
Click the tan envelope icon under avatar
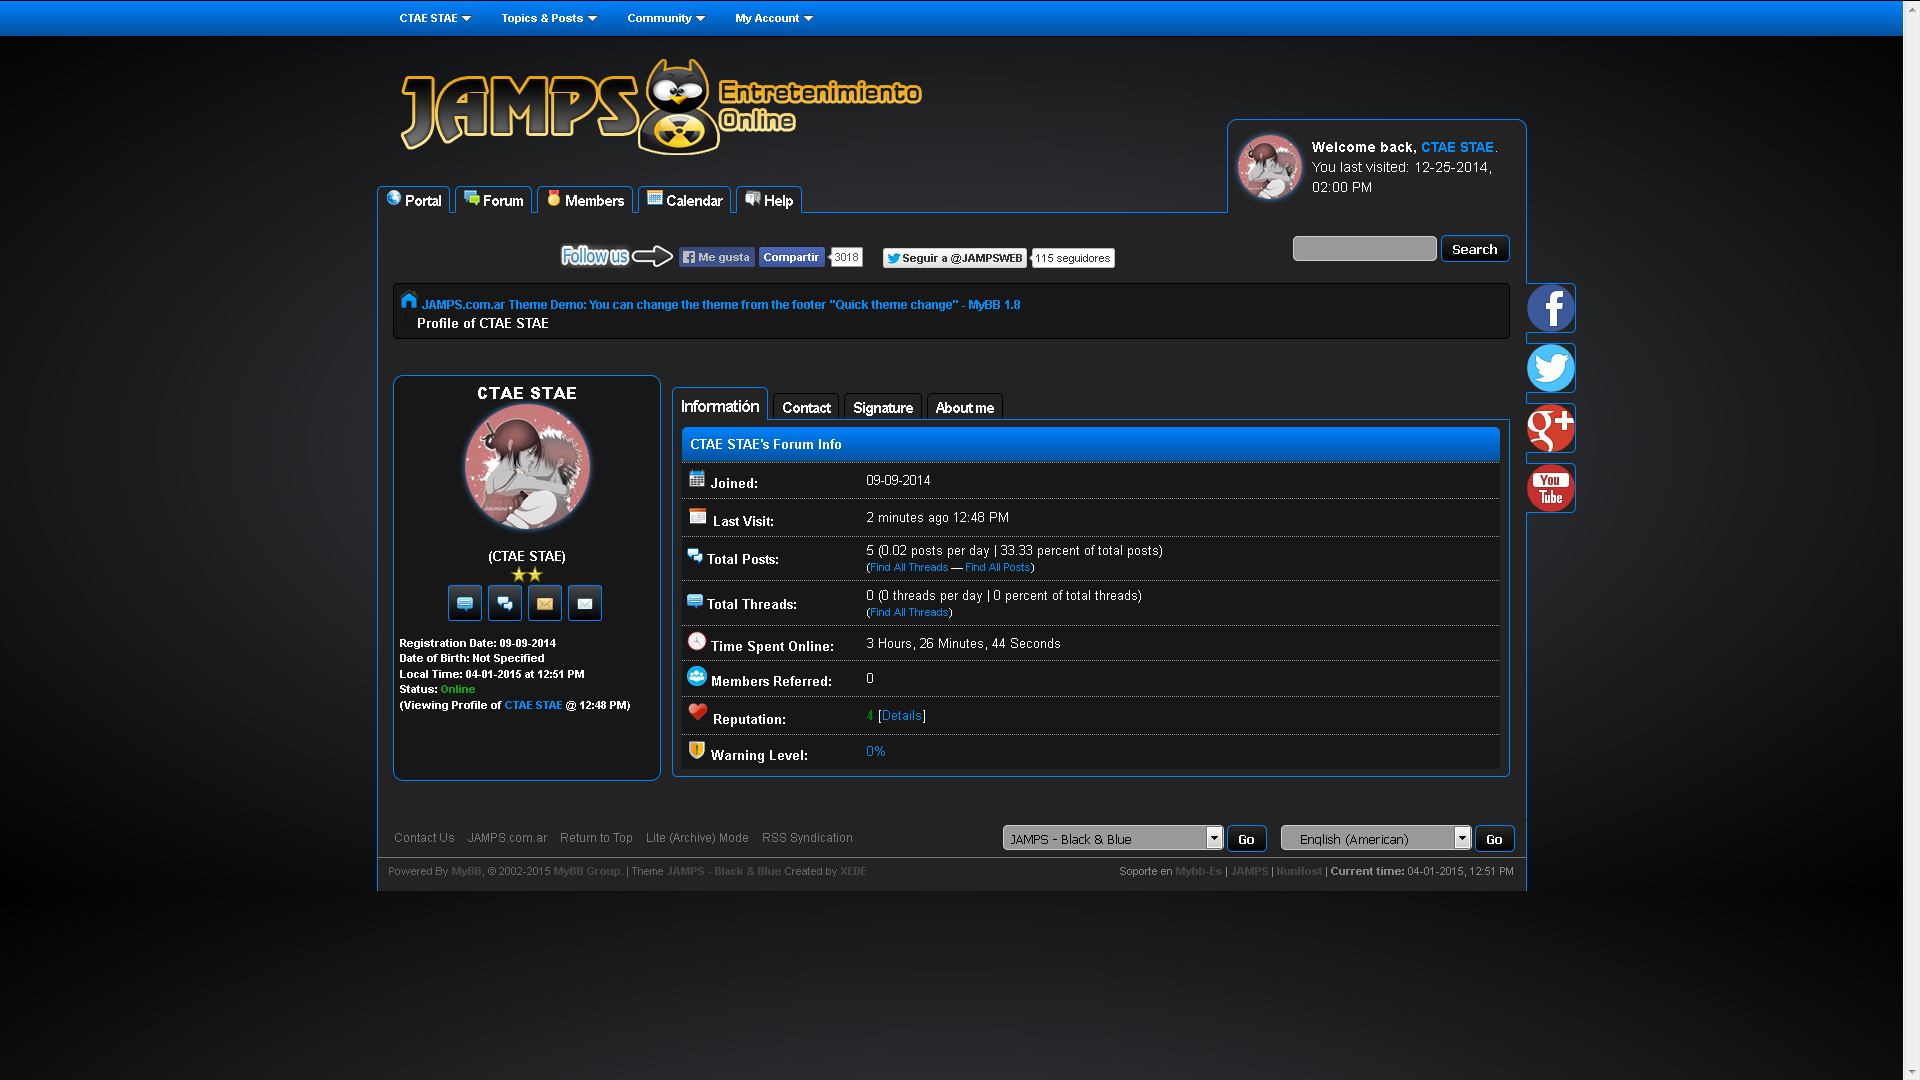point(545,603)
